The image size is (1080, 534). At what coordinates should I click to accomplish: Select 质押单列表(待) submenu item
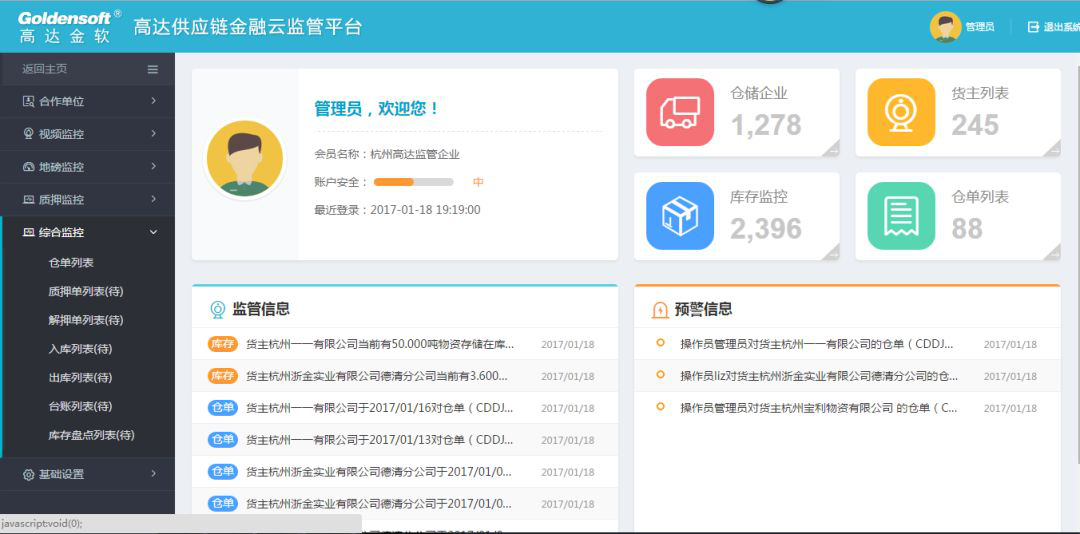coord(86,292)
